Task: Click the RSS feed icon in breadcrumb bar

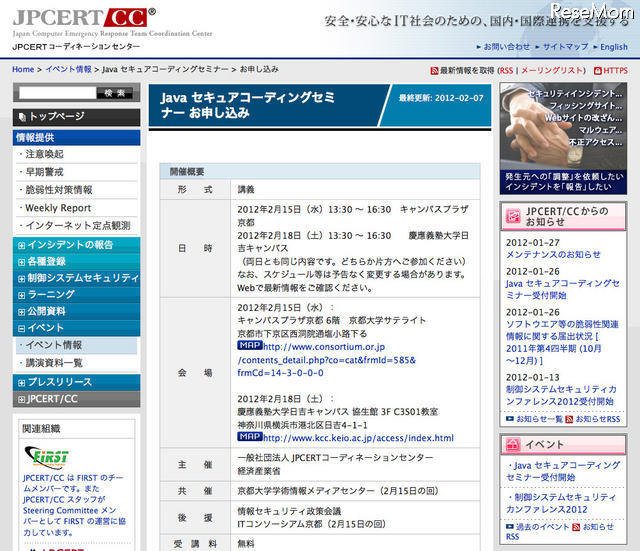Action: coord(433,70)
